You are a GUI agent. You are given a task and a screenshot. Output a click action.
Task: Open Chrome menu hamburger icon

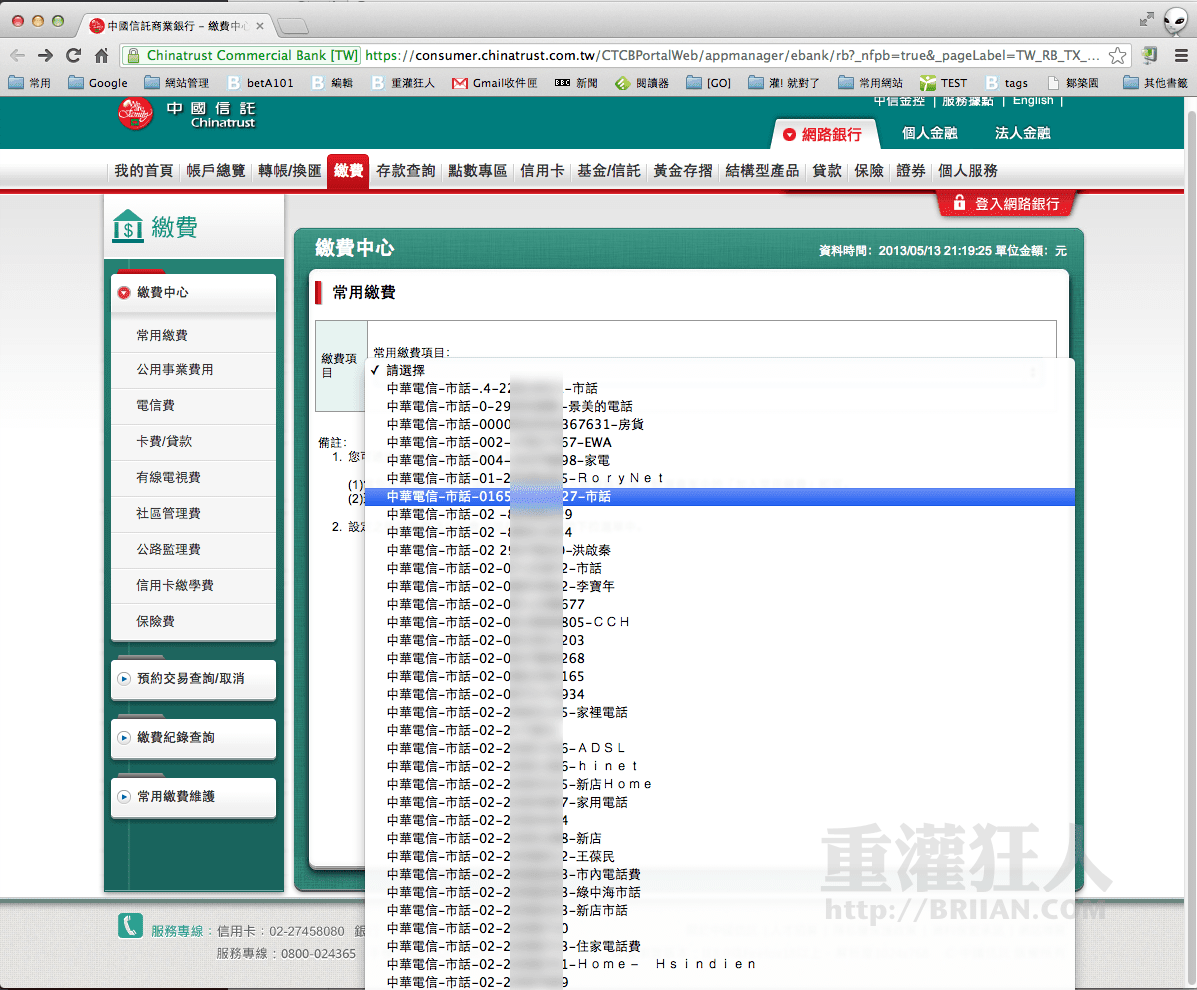tap(1180, 55)
